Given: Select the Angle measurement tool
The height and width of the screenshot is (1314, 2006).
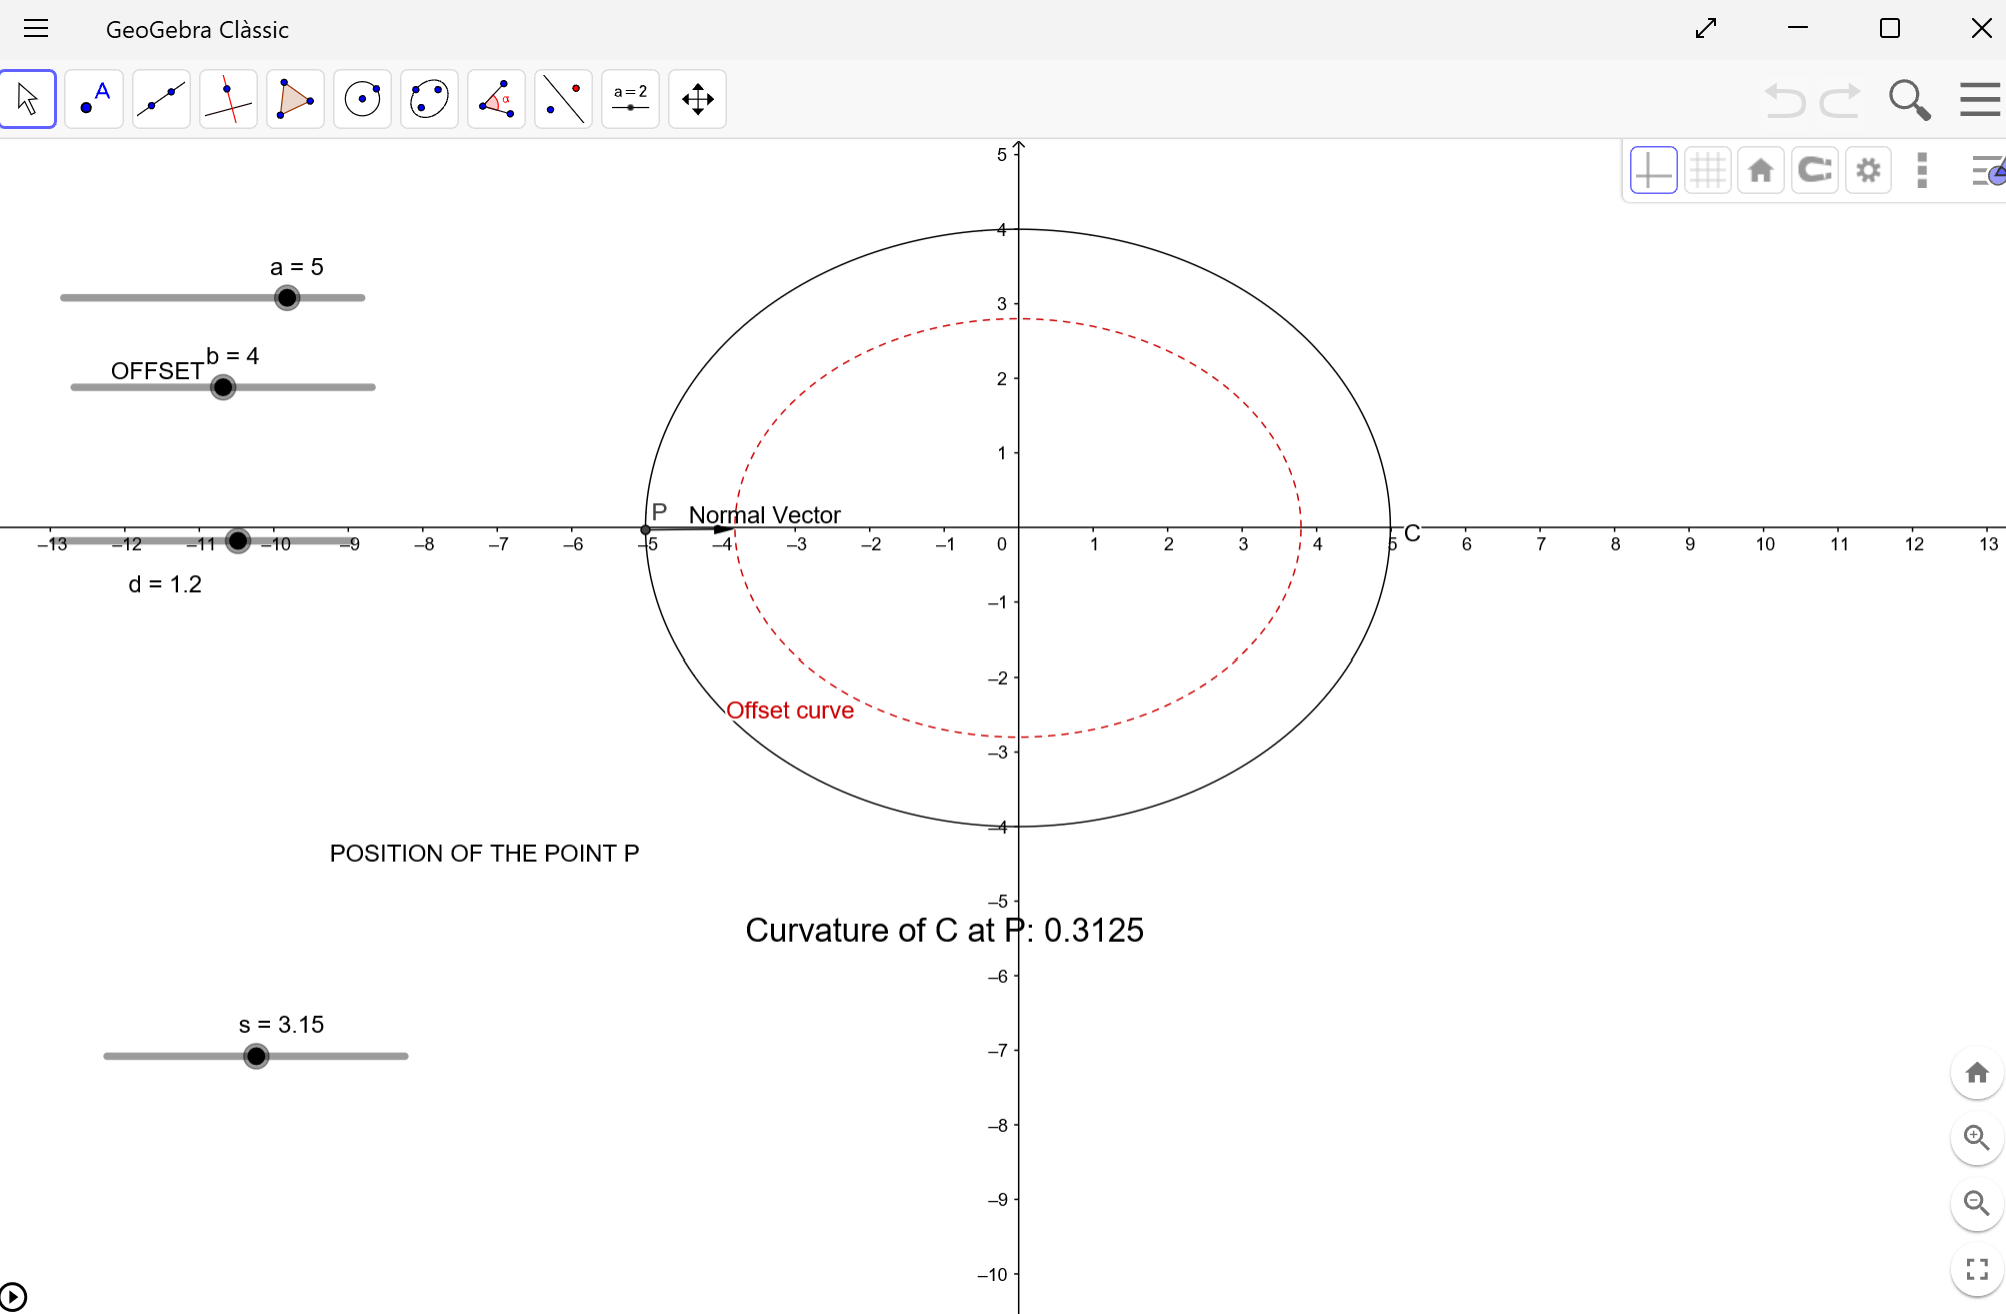Looking at the screenshot, I should (x=496, y=99).
